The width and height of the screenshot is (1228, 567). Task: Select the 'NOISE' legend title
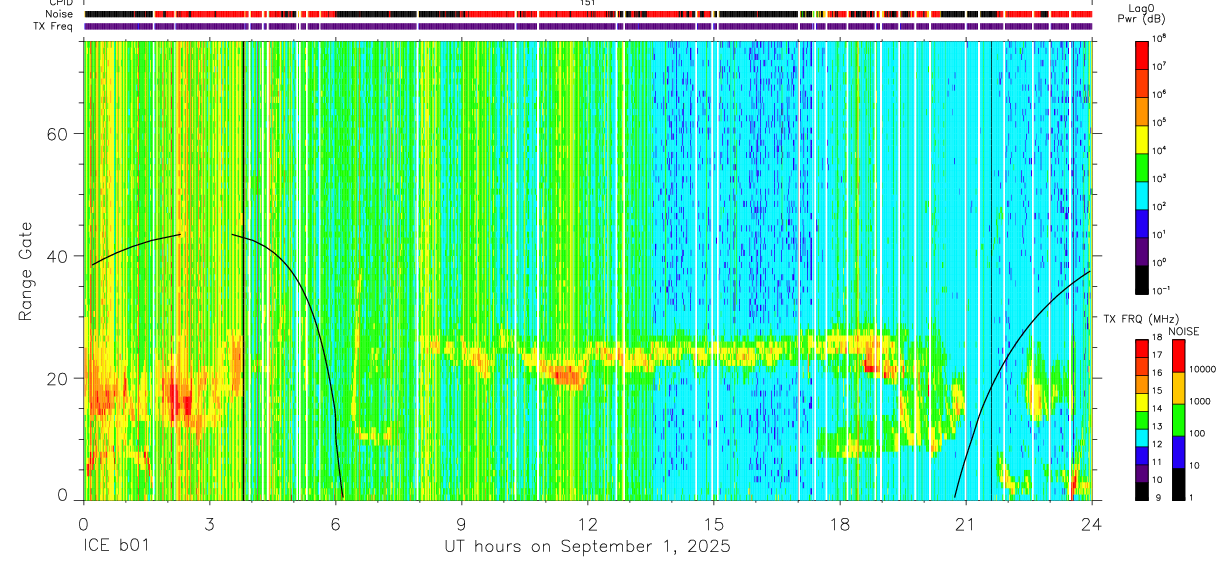coord(1186,330)
